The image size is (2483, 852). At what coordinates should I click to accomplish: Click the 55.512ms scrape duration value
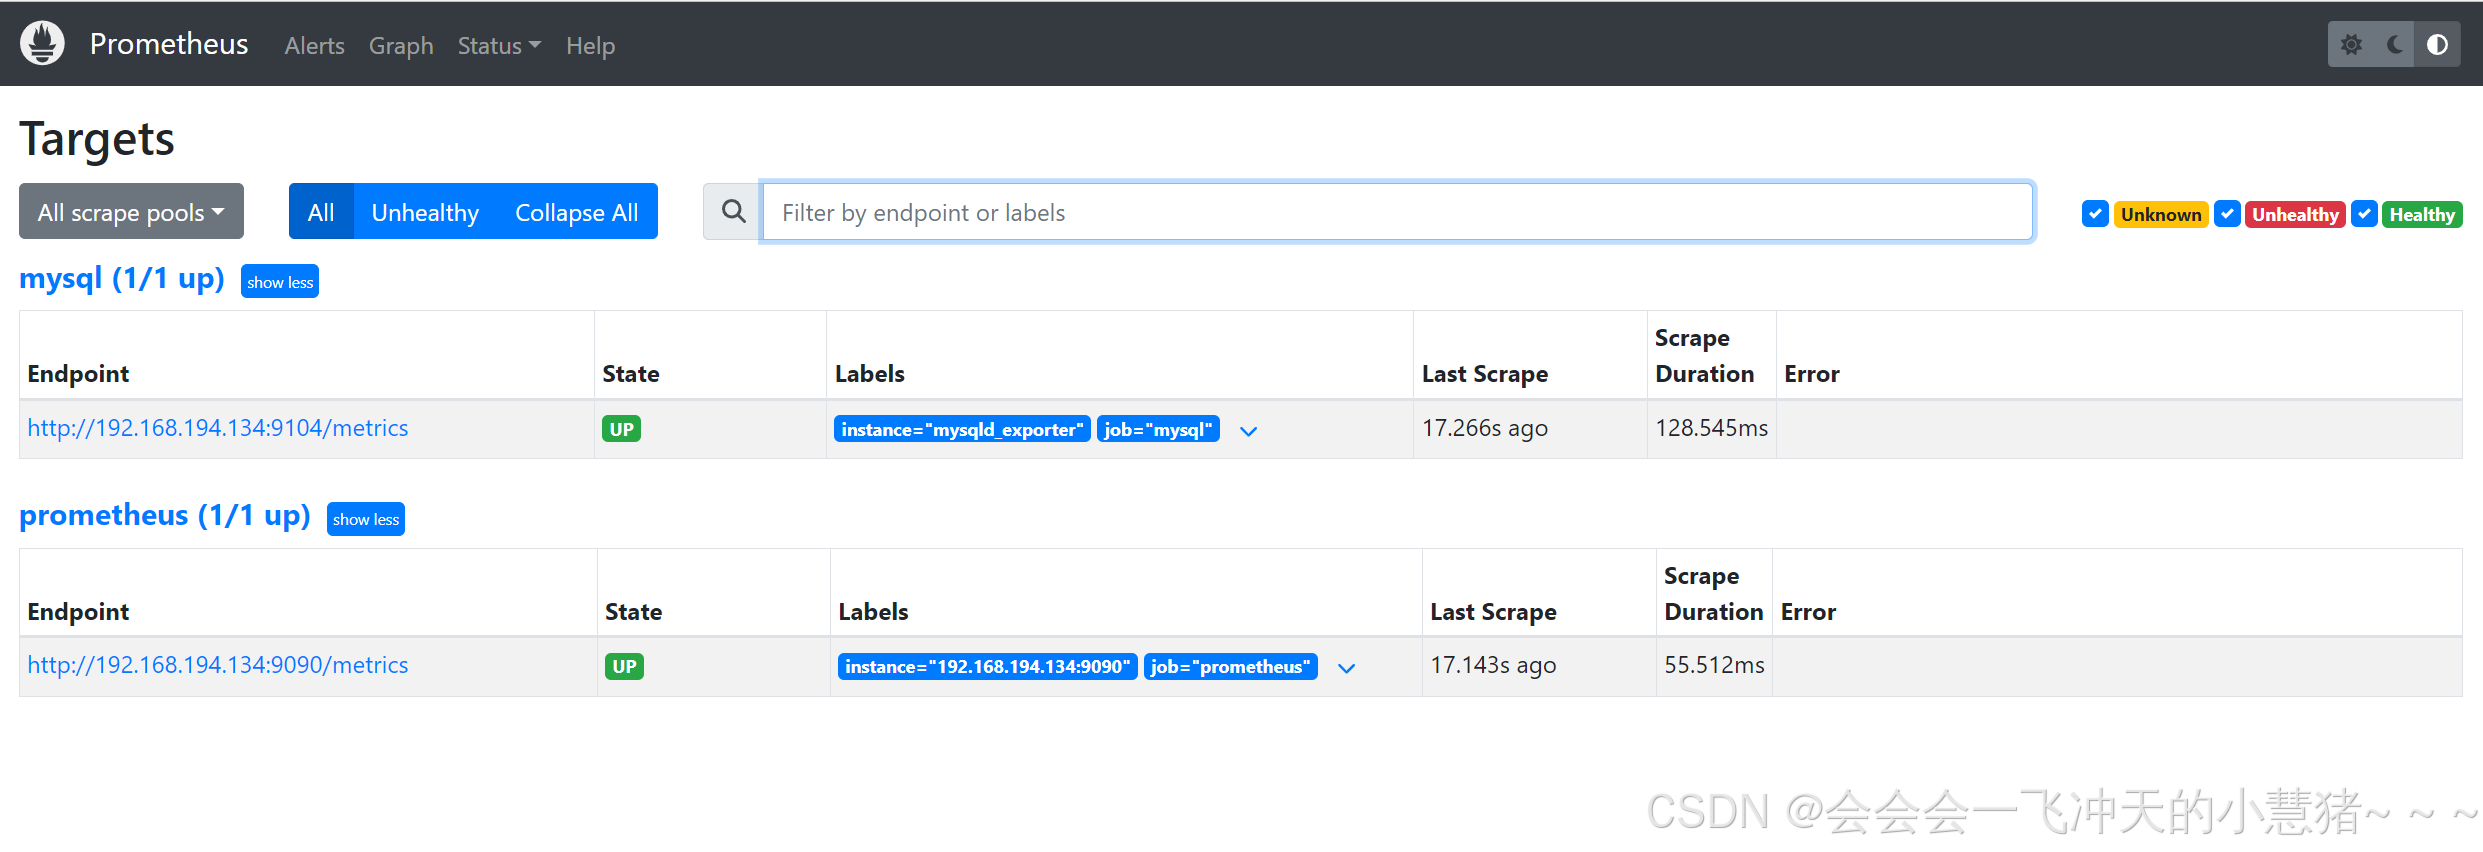pyautogui.click(x=1714, y=665)
